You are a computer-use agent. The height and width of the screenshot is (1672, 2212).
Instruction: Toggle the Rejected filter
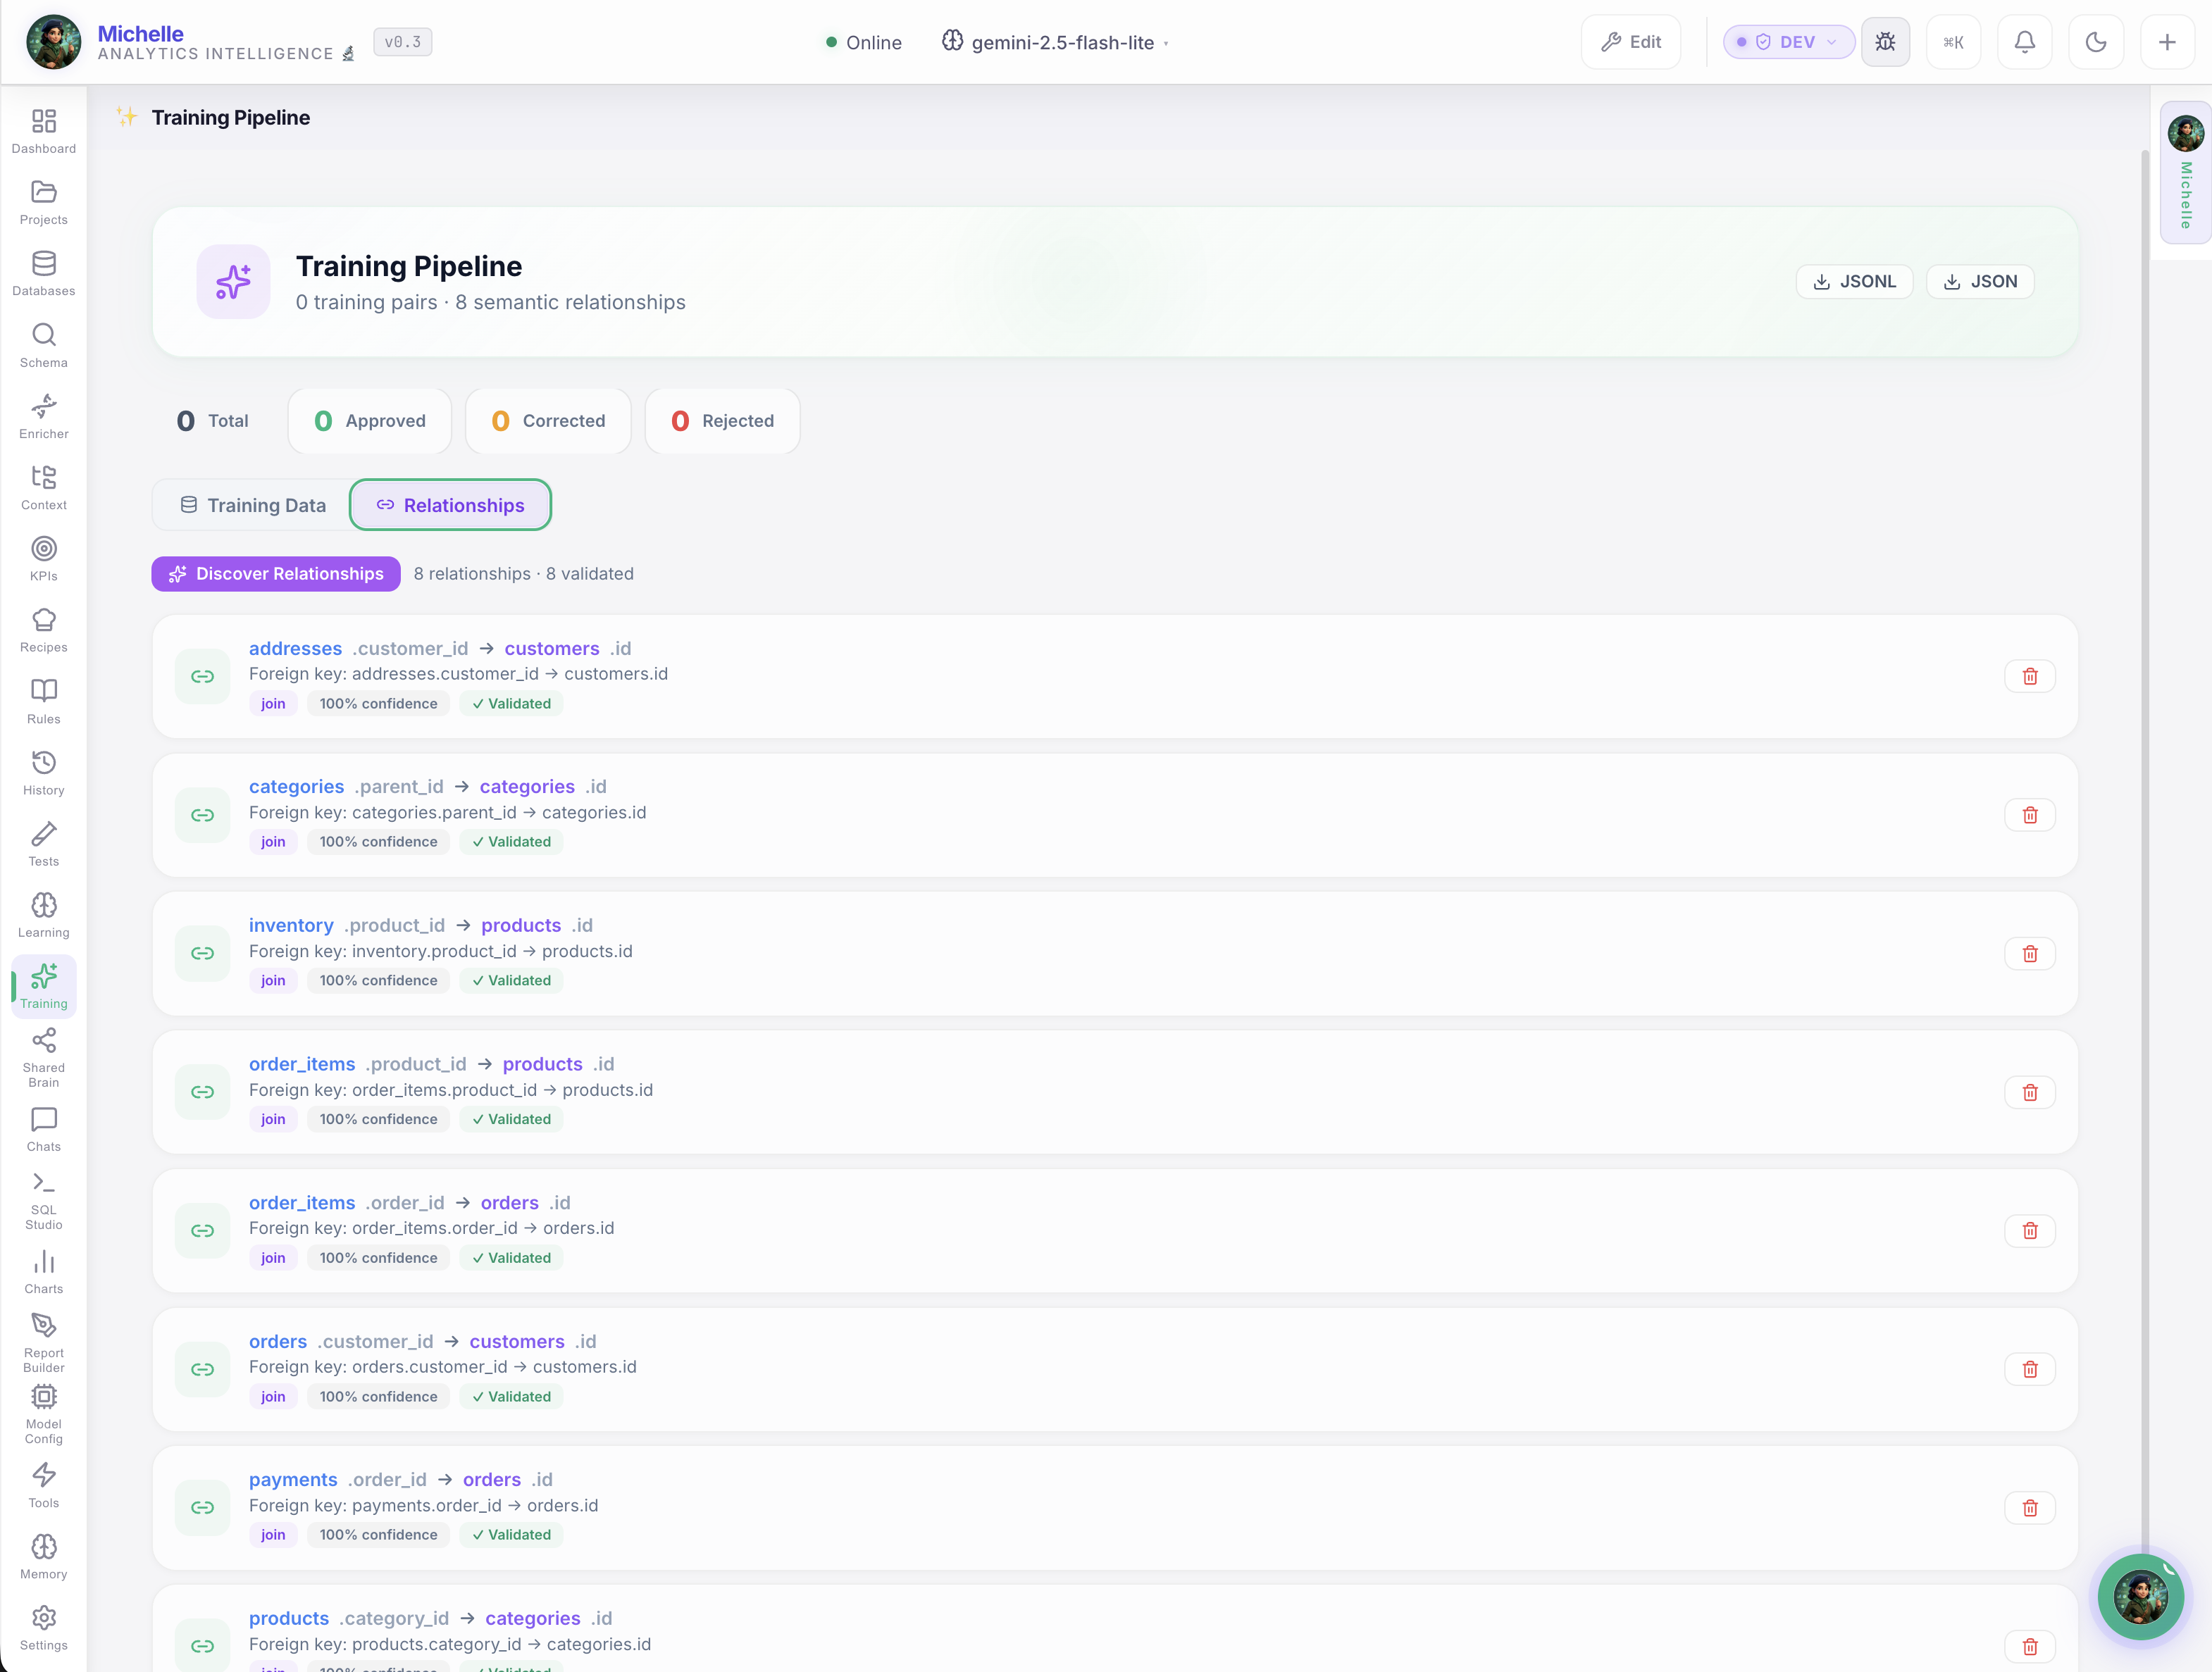click(722, 420)
